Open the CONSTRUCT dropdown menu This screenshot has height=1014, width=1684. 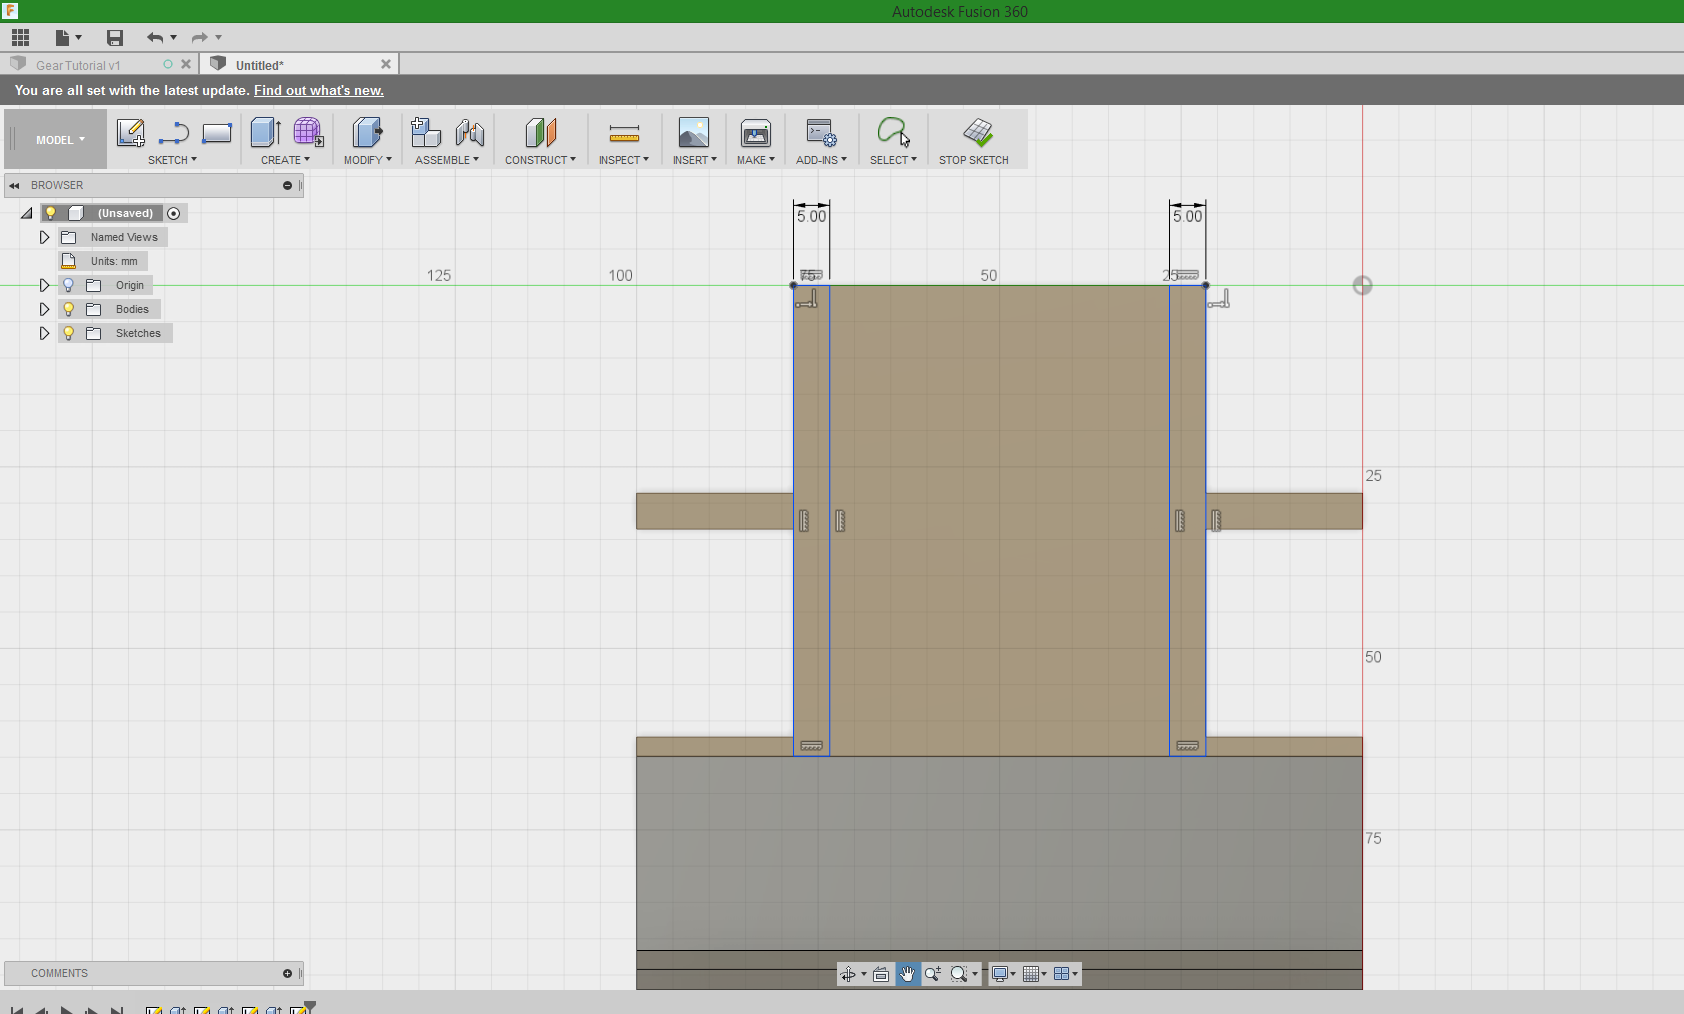point(540,160)
